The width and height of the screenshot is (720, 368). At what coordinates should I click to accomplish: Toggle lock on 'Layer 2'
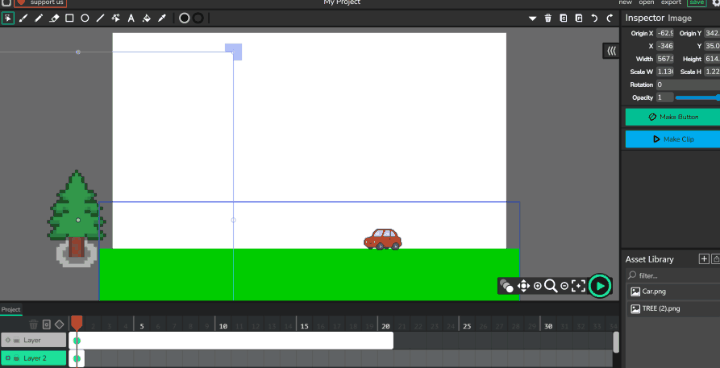[16, 358]
